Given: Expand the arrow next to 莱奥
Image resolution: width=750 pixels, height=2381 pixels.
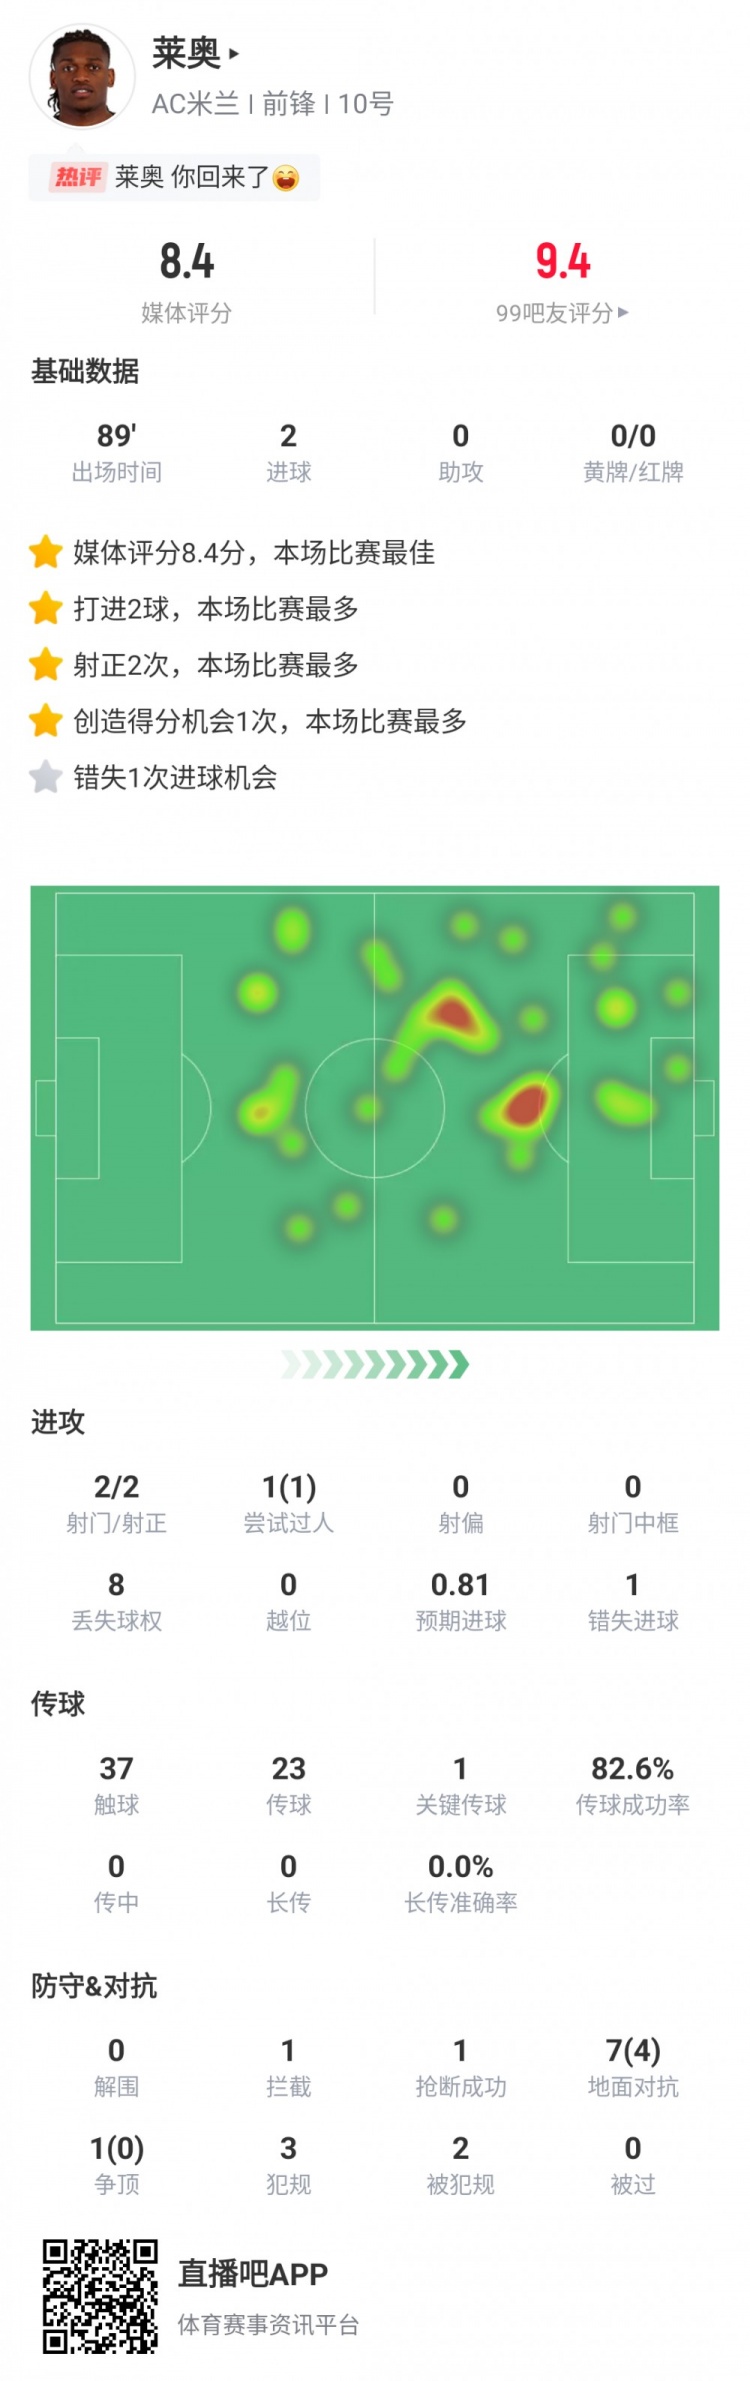Looking at the screenshot, I should [234, 54].
